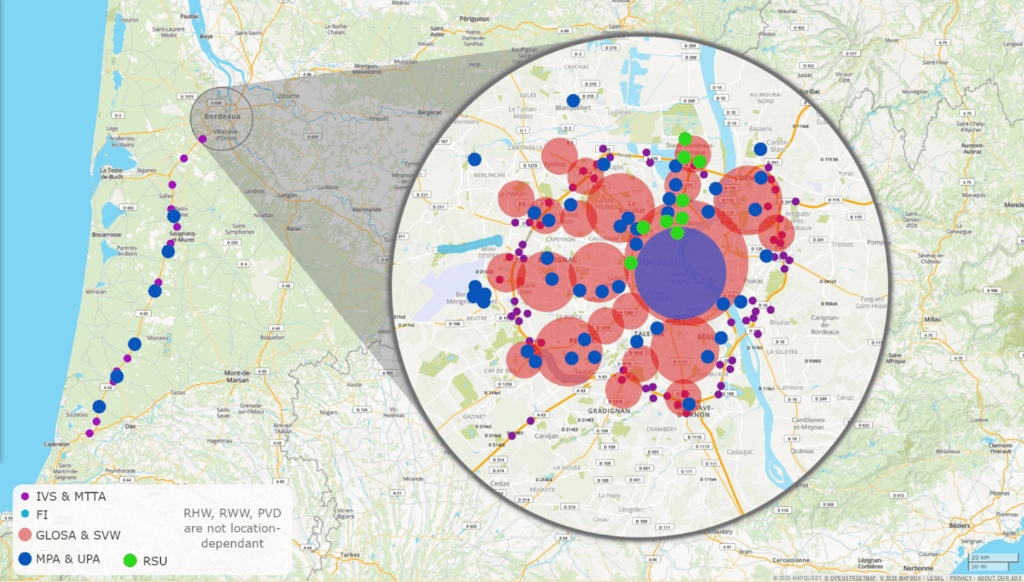Click the Dax city label
The height and width of the screenshot is (582, 1024).
pos(131,426)
